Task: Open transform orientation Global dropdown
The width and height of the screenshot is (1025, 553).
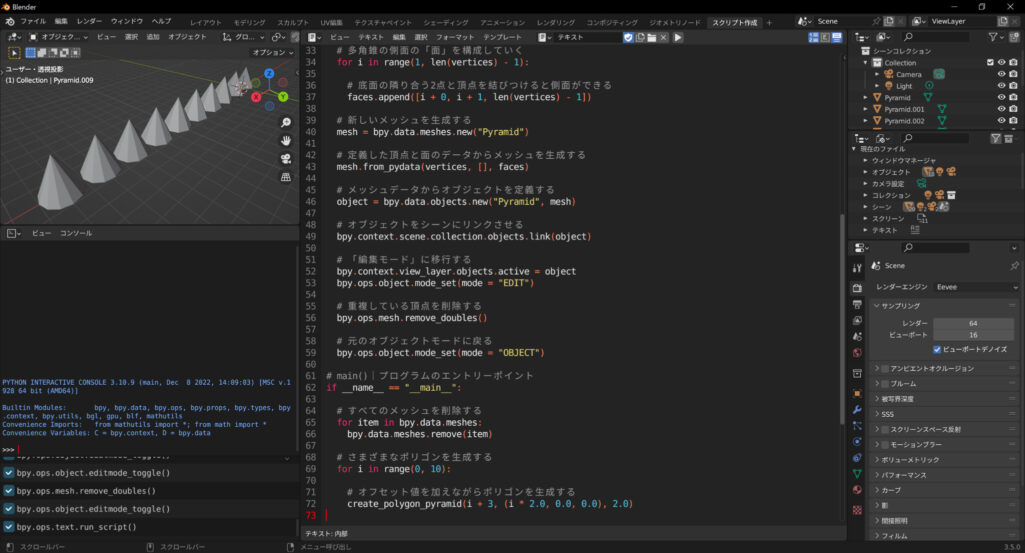Action: (243, 37)
